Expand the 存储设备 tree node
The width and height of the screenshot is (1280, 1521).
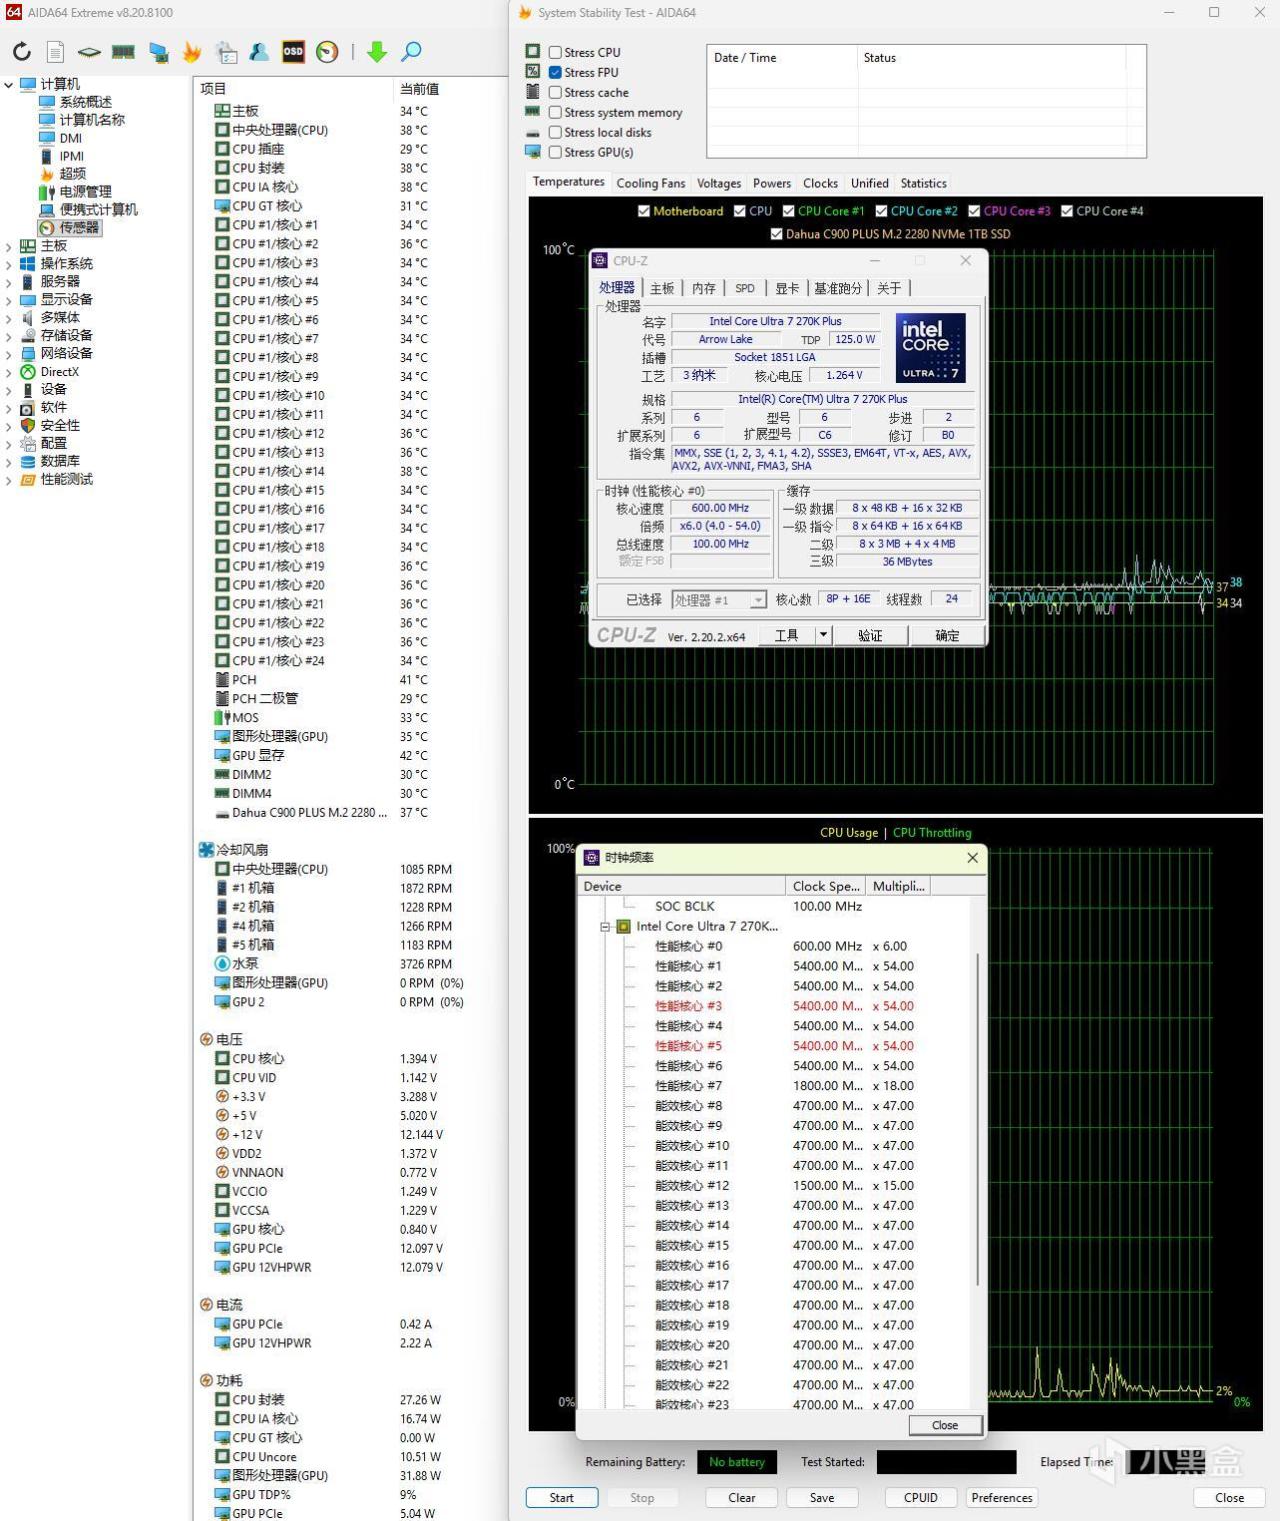(x=9, y=336)
